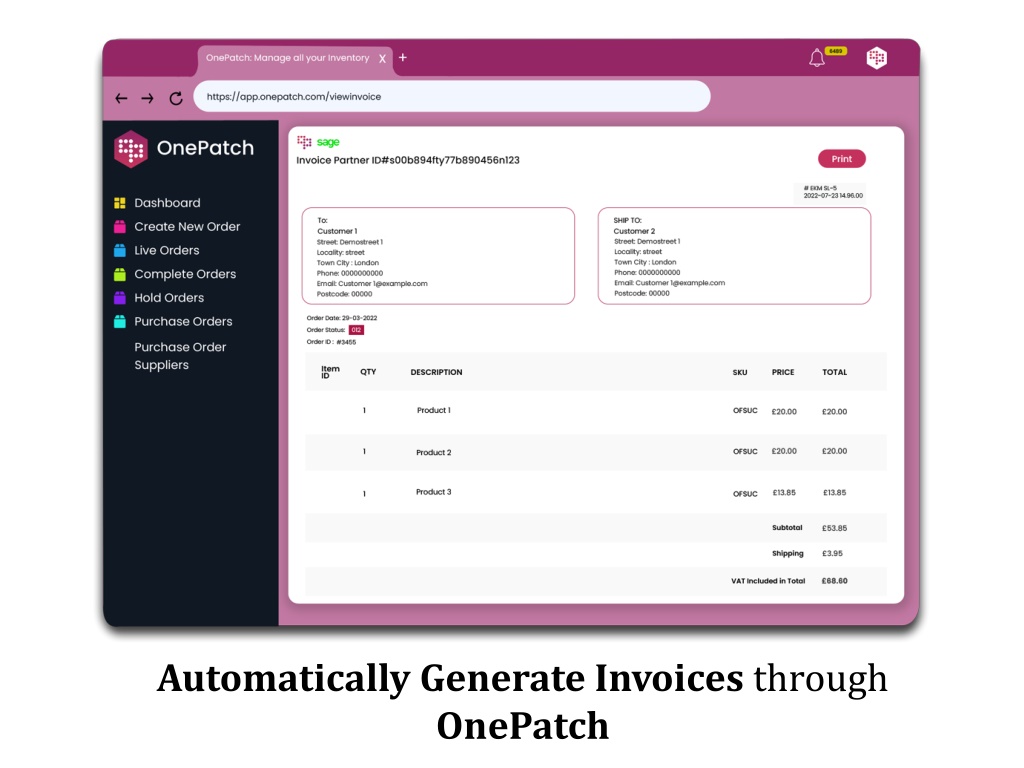Click Product 3 price £13.85

(x=784, y=492)
